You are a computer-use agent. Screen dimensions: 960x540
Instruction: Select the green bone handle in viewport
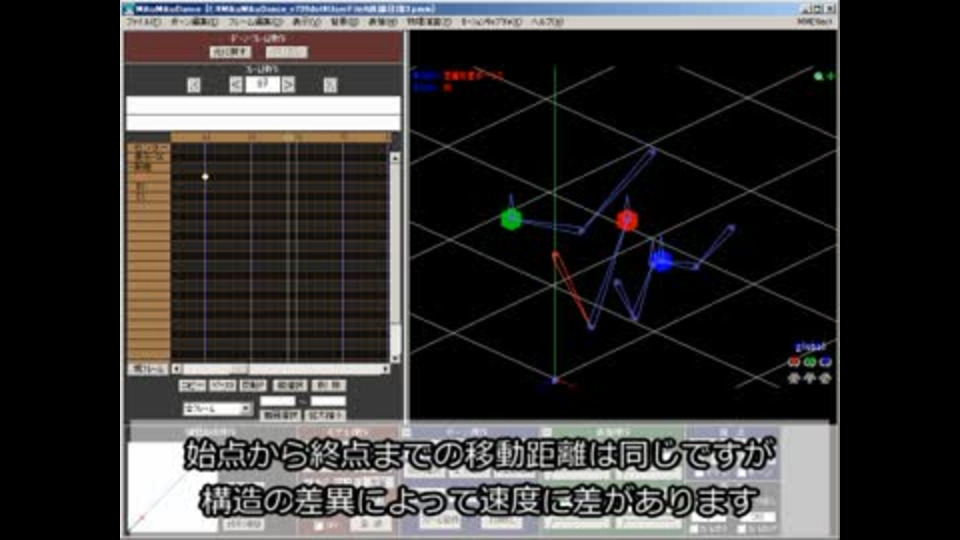coord(511,219)
